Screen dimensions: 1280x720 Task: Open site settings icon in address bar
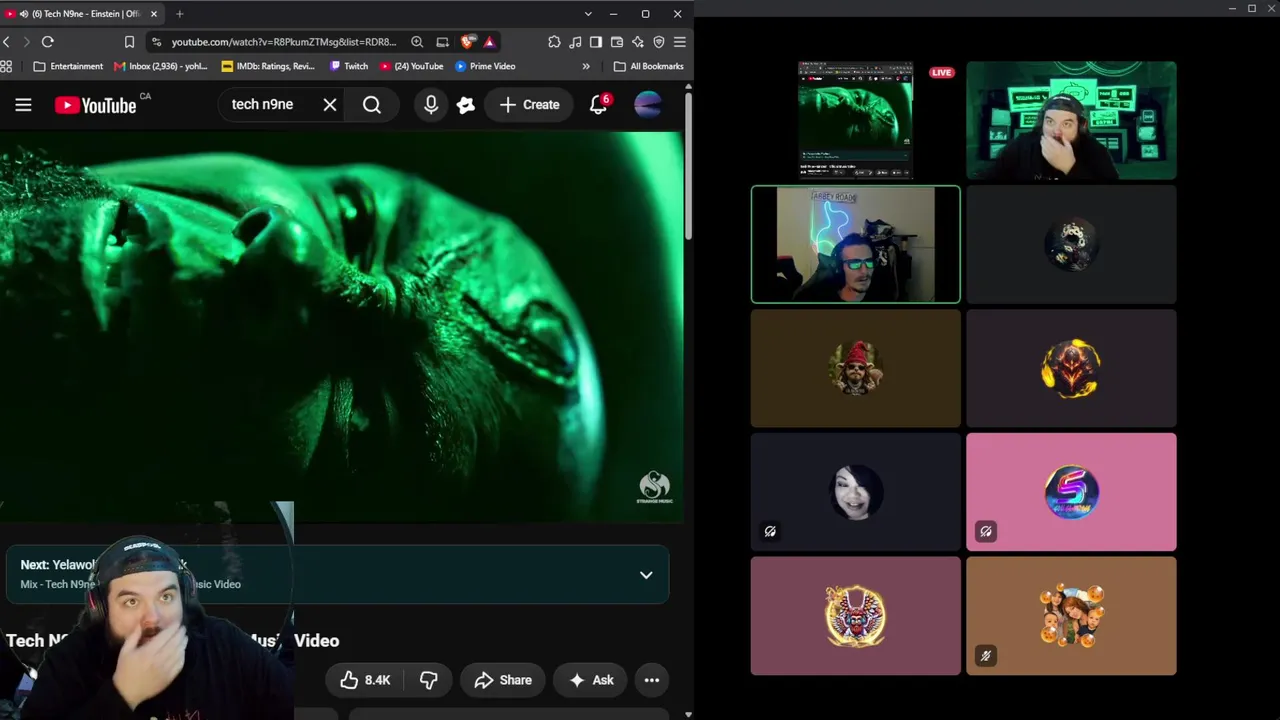[156, 42]
